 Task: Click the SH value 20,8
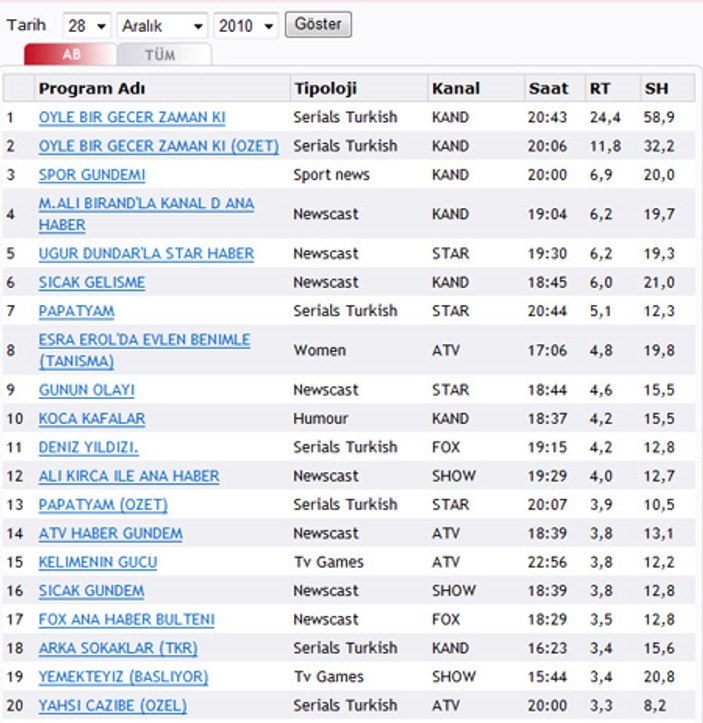click(659, 677)
